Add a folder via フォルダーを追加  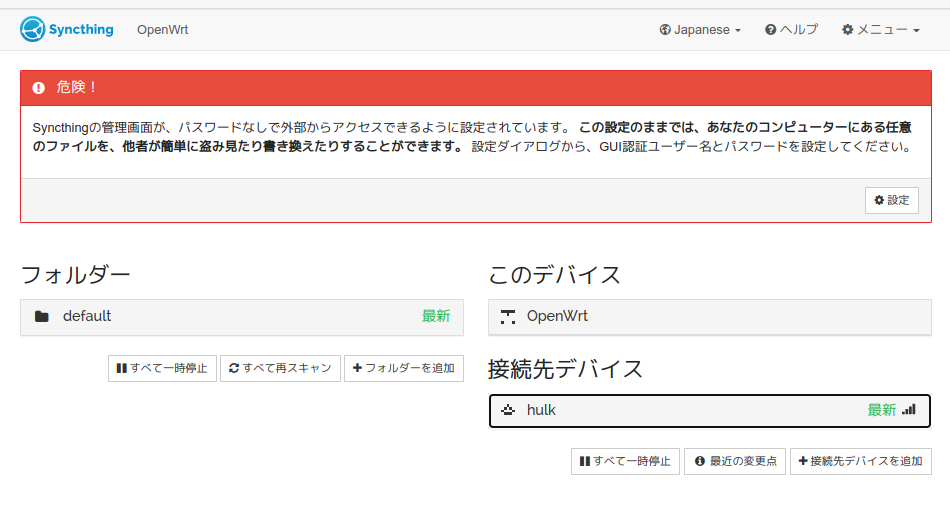click(404, 368)
